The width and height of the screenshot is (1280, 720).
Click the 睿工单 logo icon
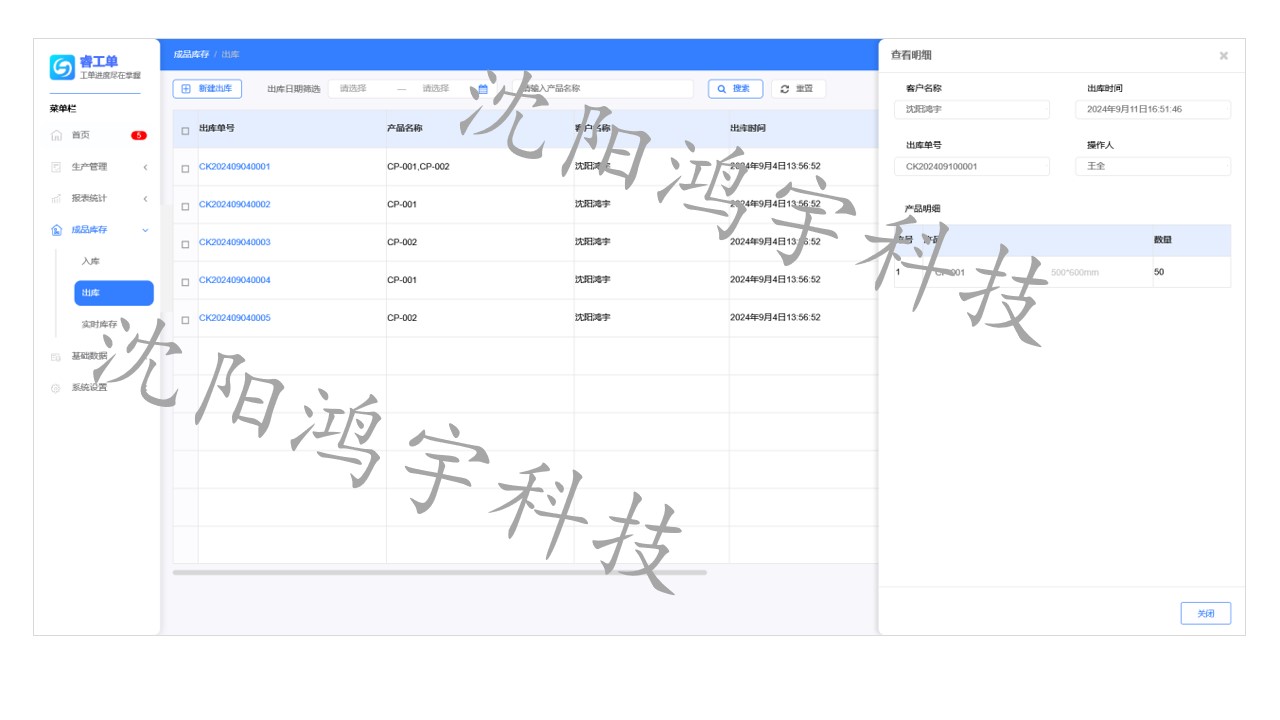tap(62, 67)
